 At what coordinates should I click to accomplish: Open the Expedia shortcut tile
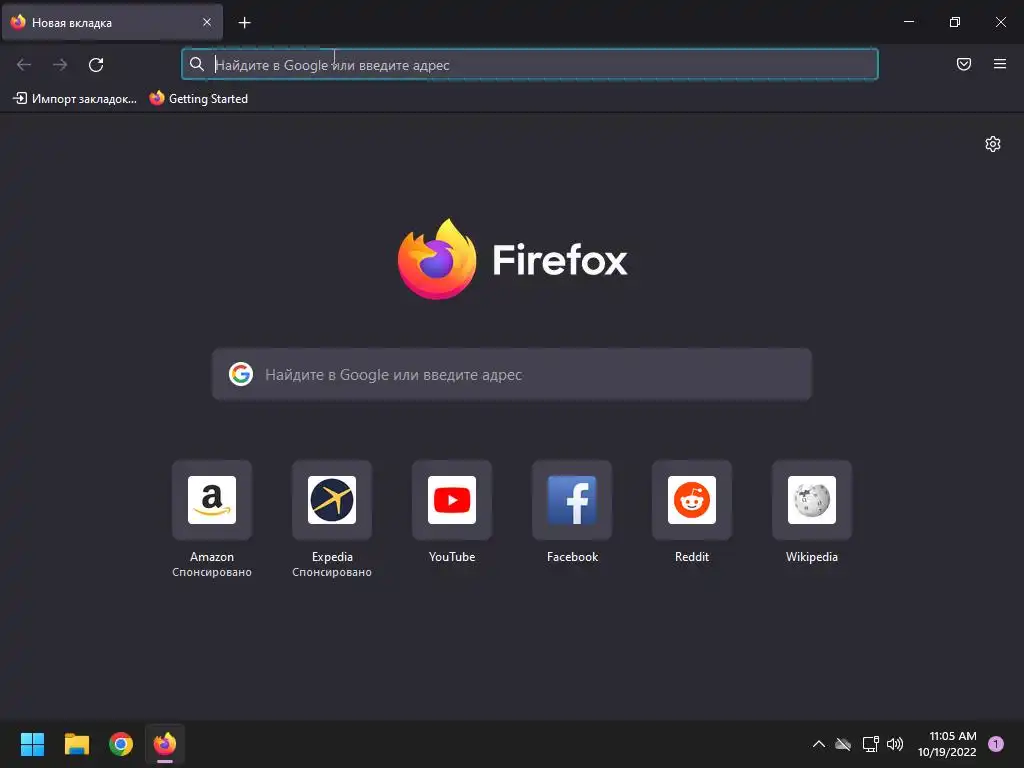point(332,500)
